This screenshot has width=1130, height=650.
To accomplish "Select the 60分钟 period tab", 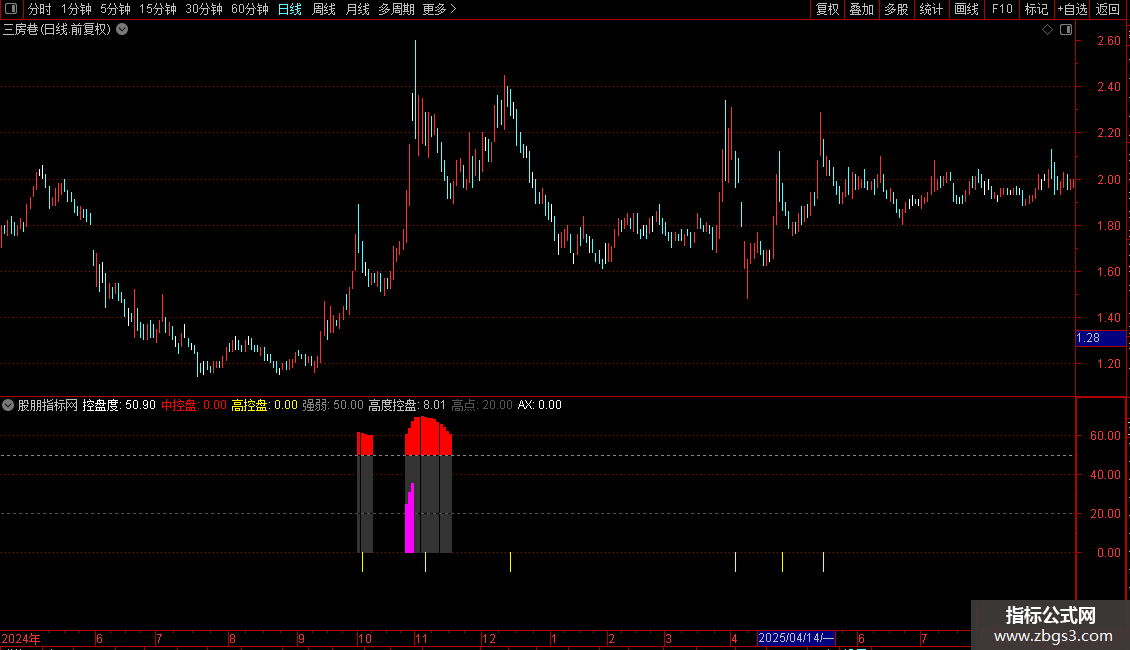I will point(249,9).
